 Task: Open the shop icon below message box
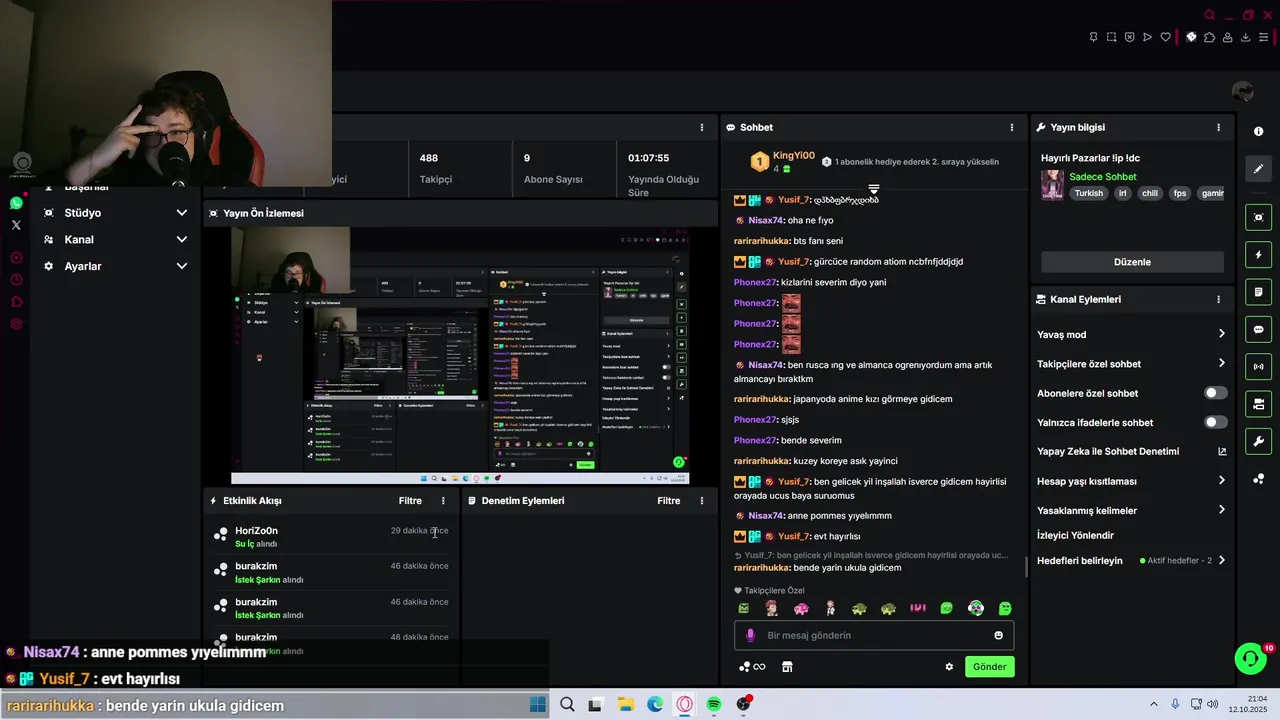click(787, 667)
